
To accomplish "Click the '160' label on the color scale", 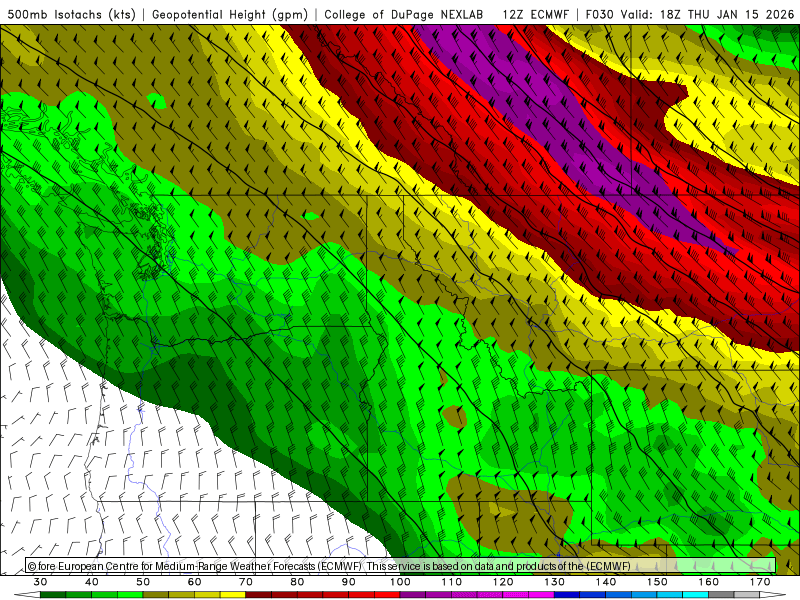I will click(709, 582).
